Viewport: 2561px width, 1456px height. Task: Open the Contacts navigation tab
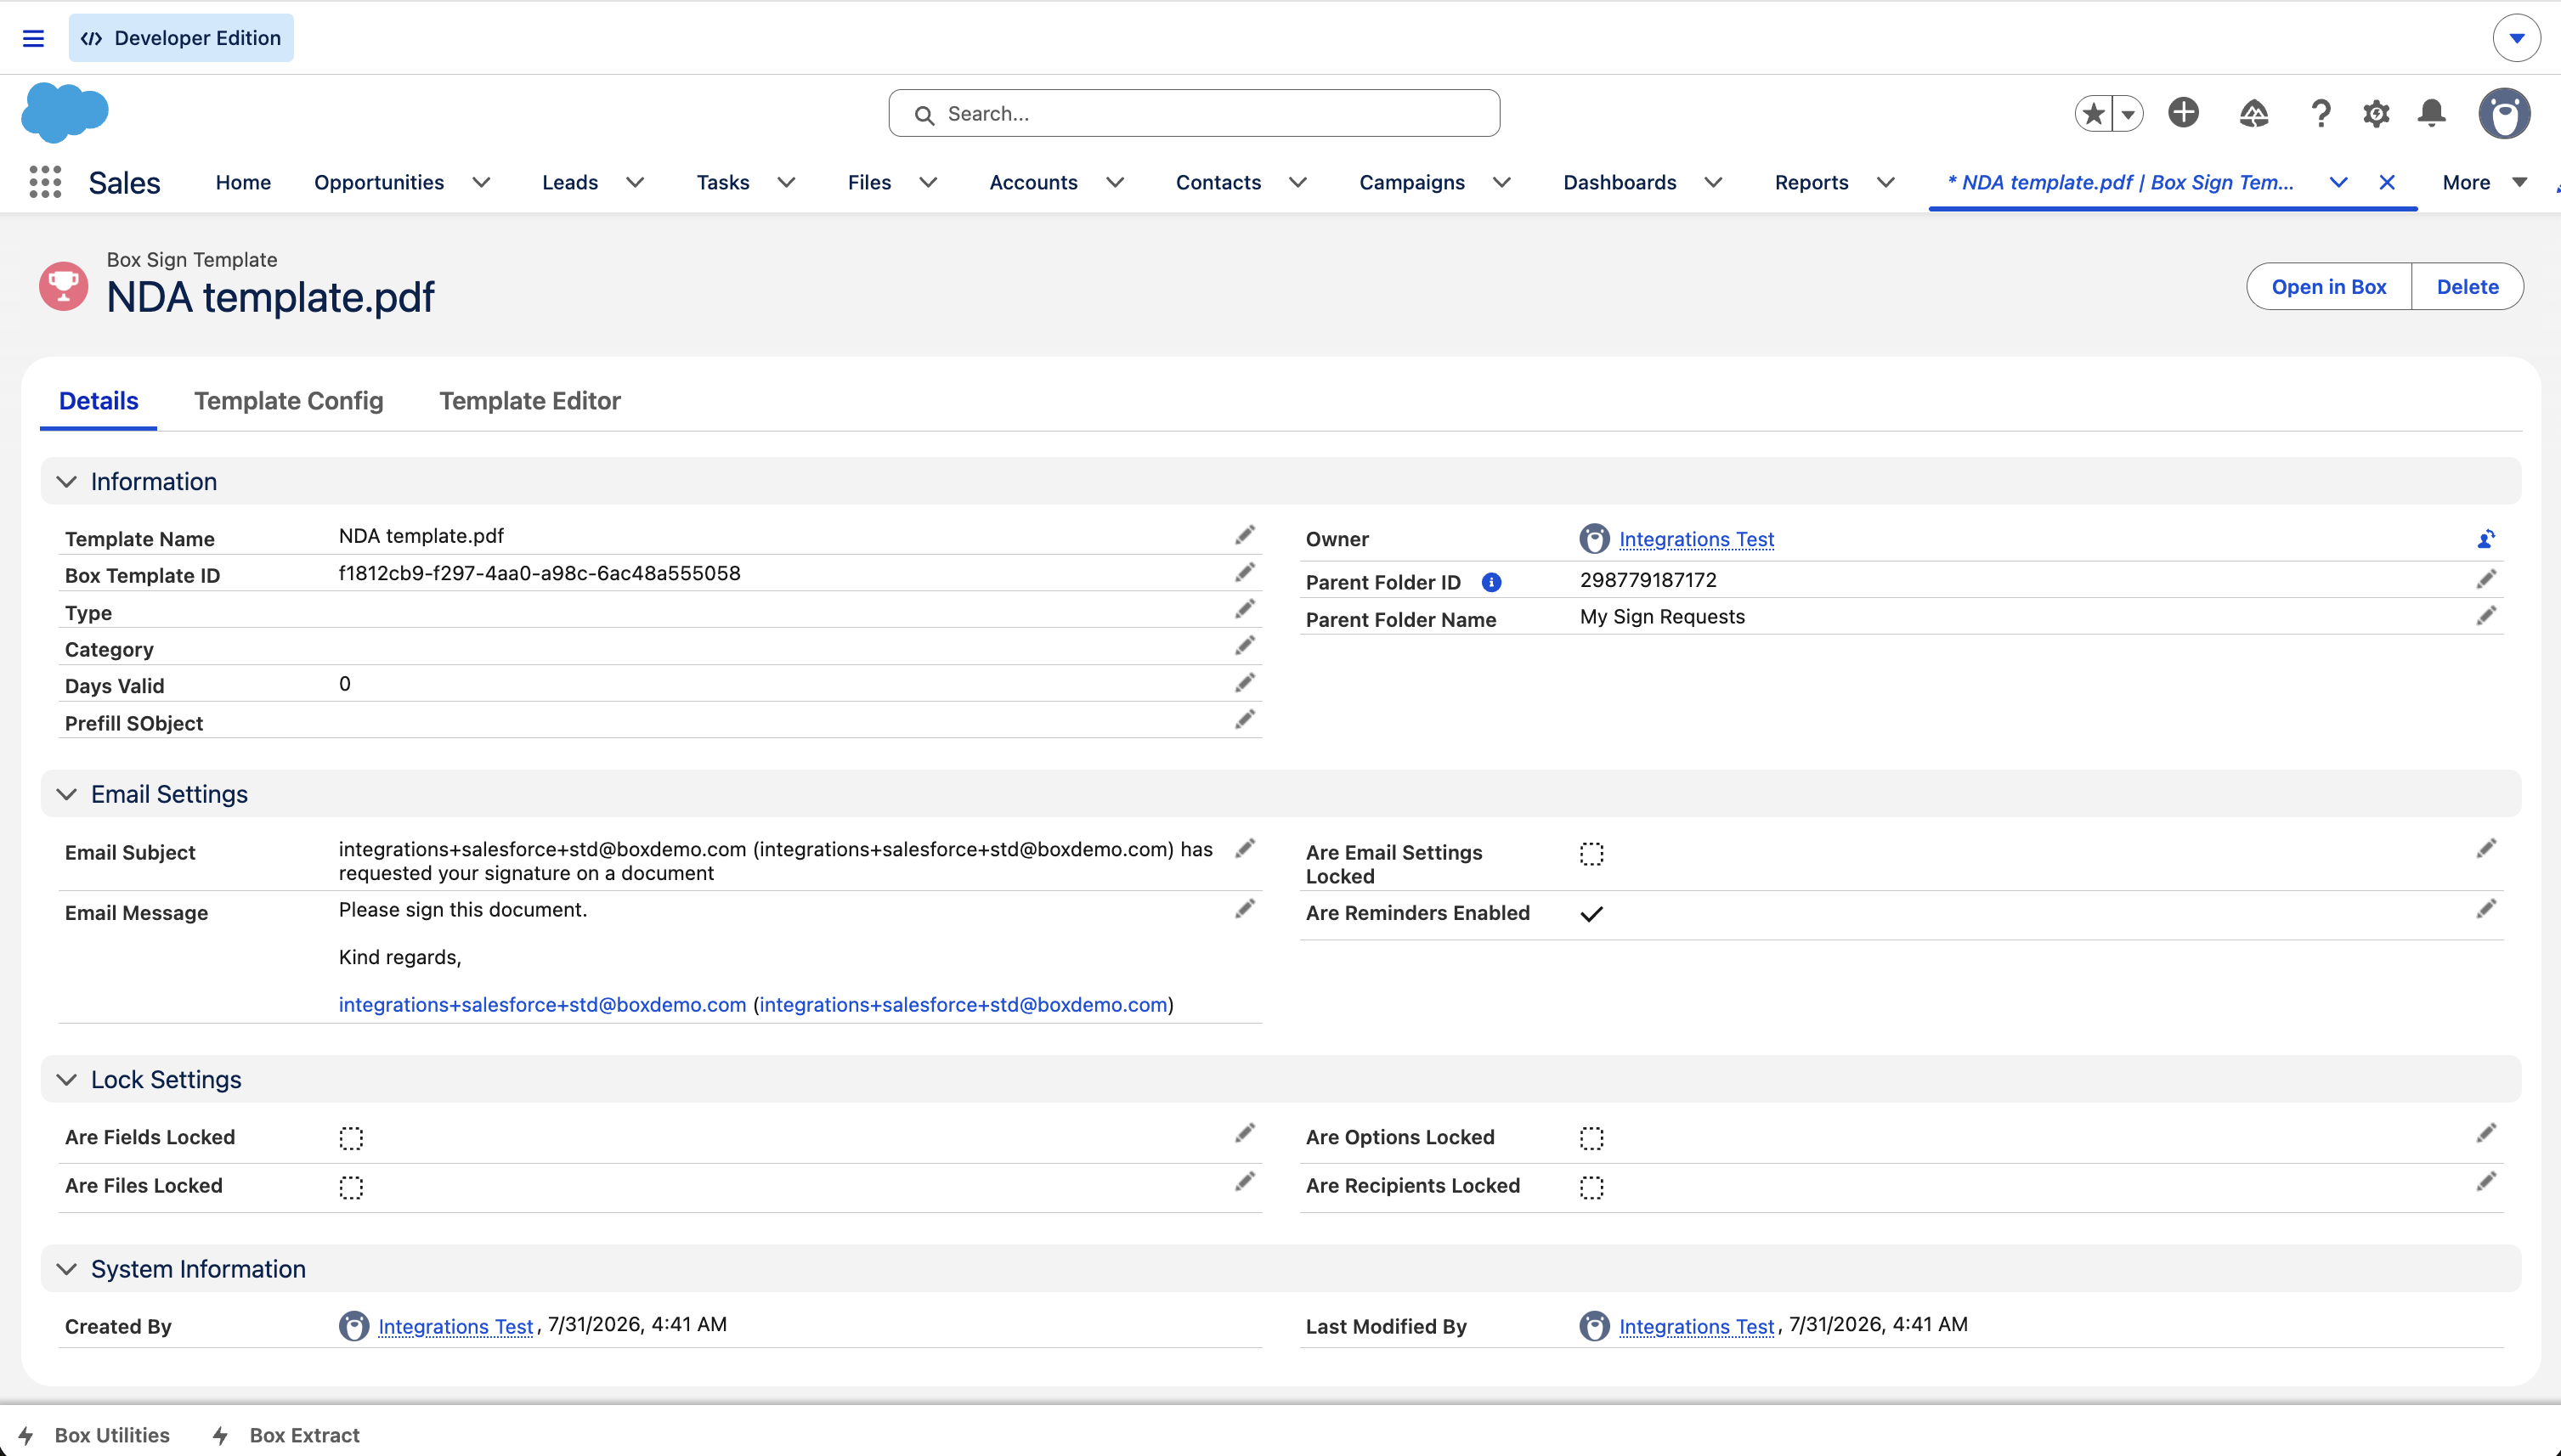pyautogui.click(x=1218, y=182)
